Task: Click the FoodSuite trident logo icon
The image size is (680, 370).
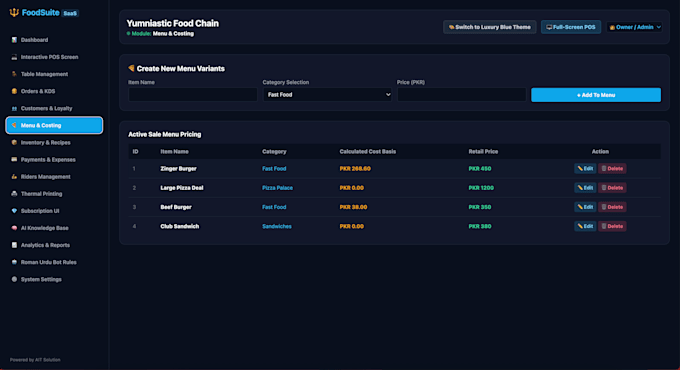Action: (x=14, y=13)
